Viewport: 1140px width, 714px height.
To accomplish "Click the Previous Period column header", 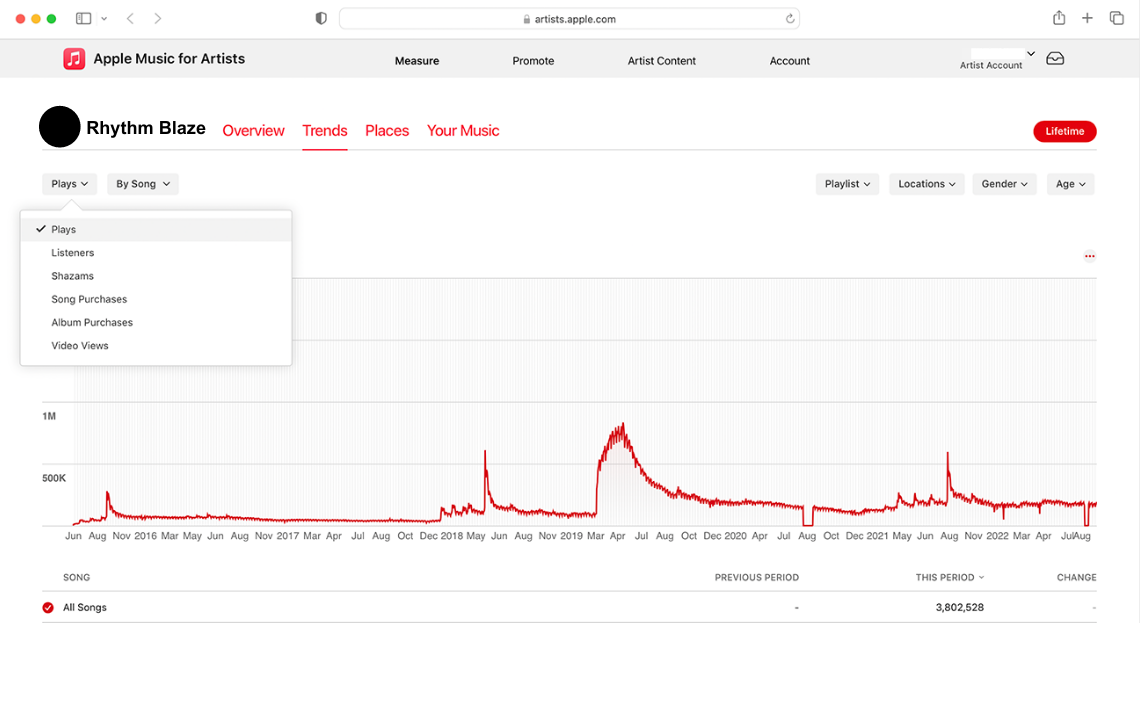I will (757, 577).
